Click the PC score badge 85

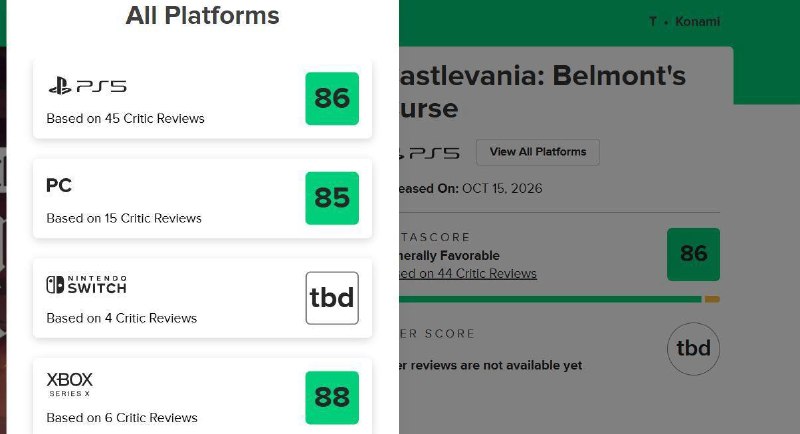point(332,198)
